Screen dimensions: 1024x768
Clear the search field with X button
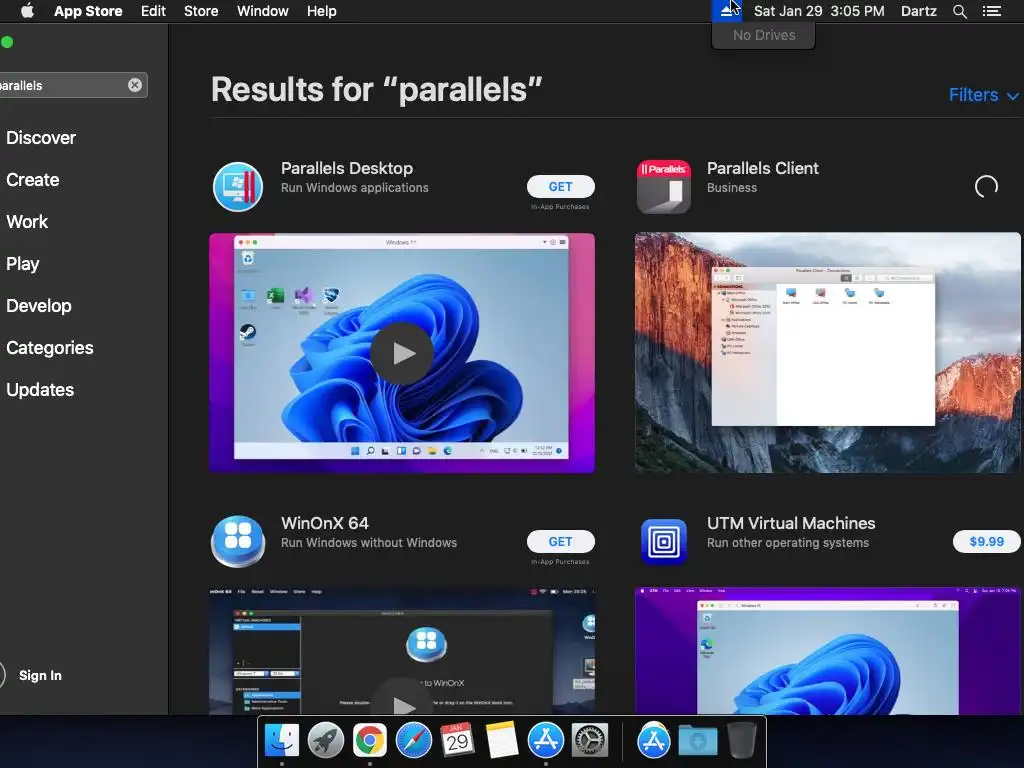coord(135,85)
